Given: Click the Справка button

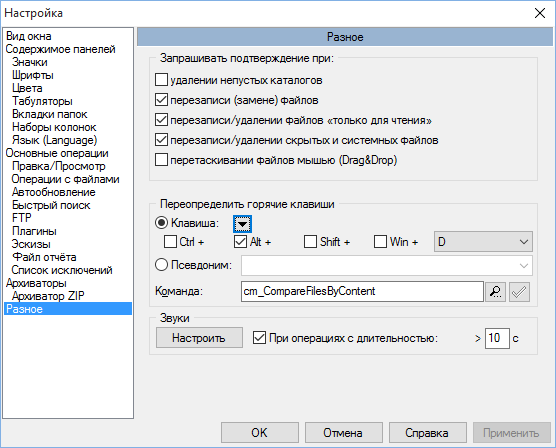Looking at the screenshot, I should pyautogui.click(x=427, y=433).
